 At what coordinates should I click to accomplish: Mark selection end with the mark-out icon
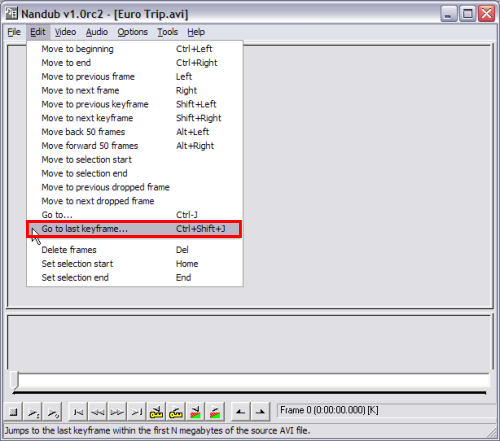260,412
